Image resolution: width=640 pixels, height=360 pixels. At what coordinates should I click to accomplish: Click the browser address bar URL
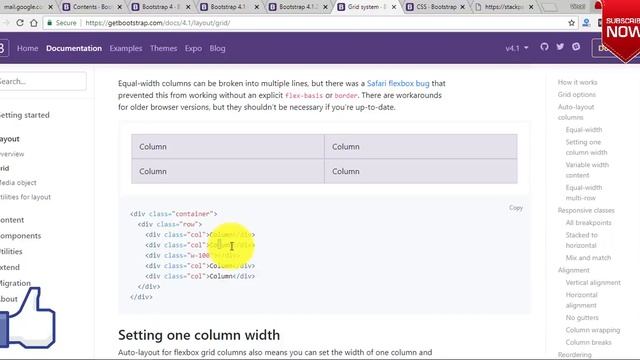[158, 23]
